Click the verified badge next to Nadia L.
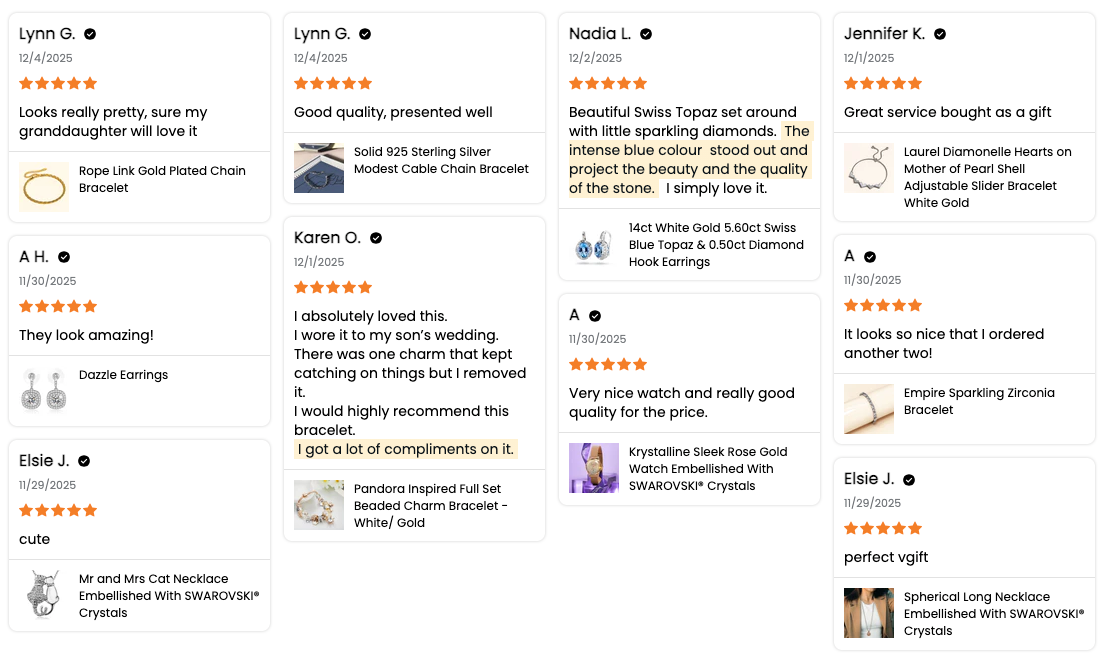Viewport: 1103px width, 660px height. pos(646,34)
